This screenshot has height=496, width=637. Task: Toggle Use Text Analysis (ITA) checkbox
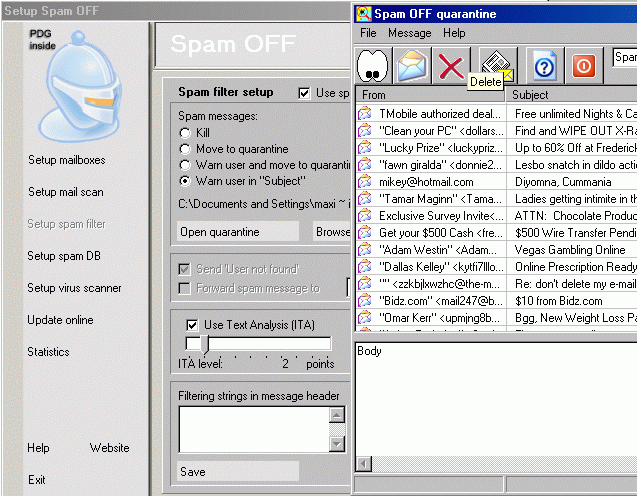192,325
